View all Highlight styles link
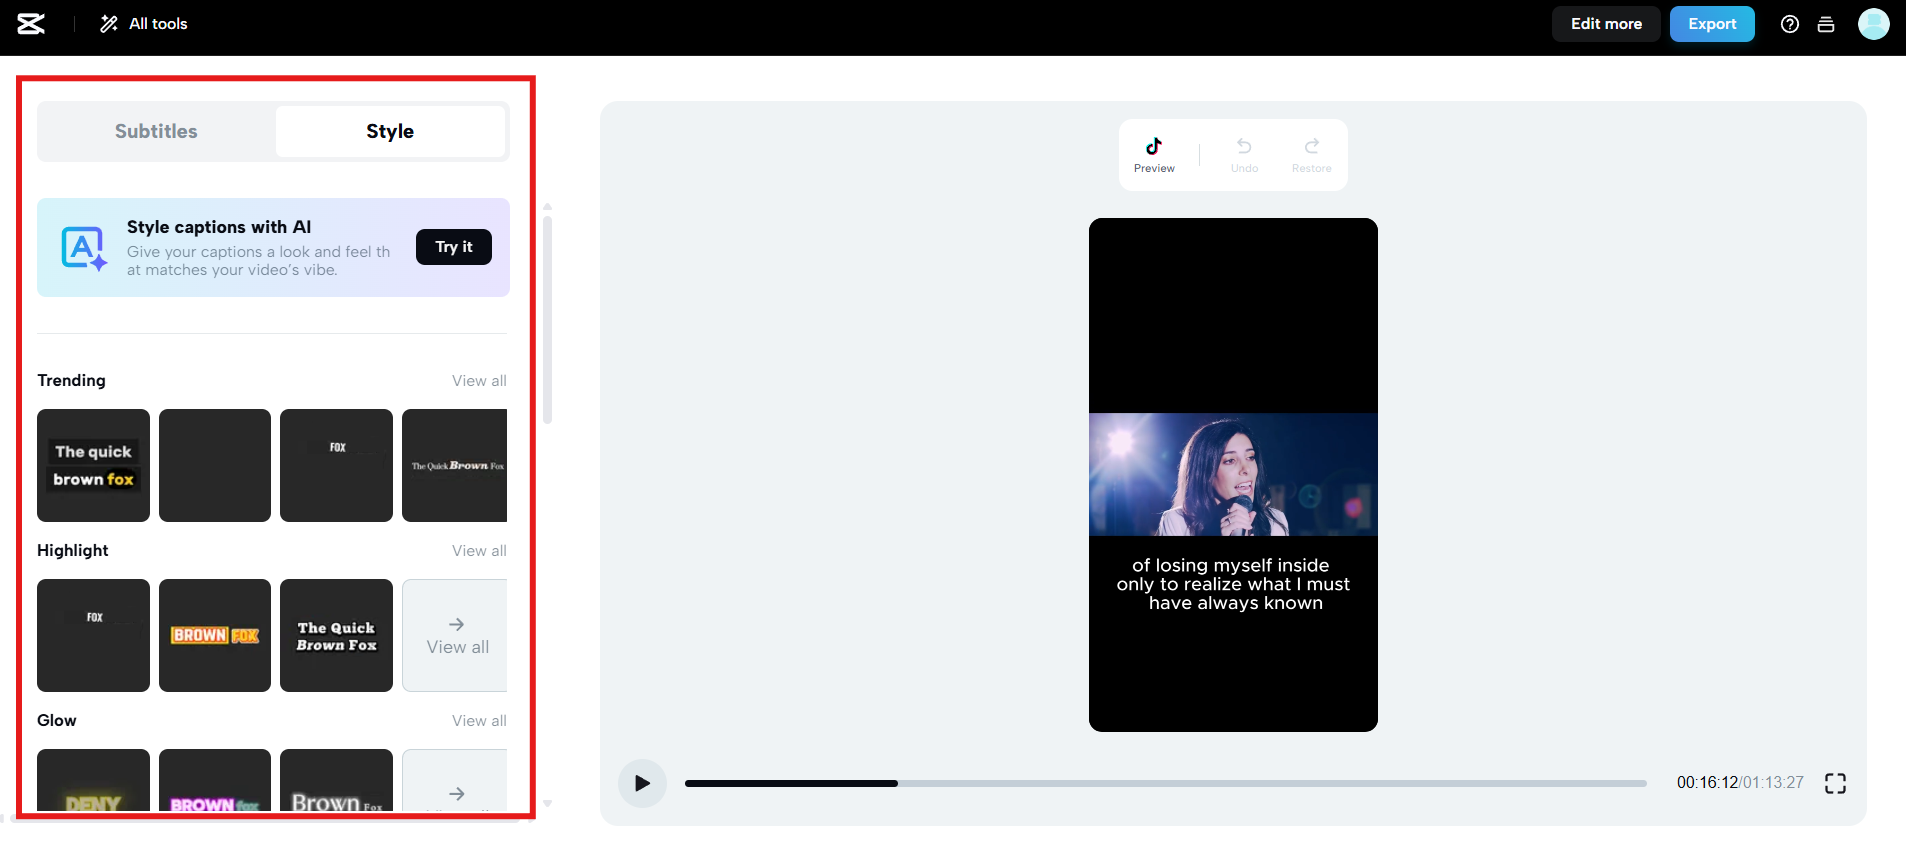1906x859 pixels. (479, 551)
